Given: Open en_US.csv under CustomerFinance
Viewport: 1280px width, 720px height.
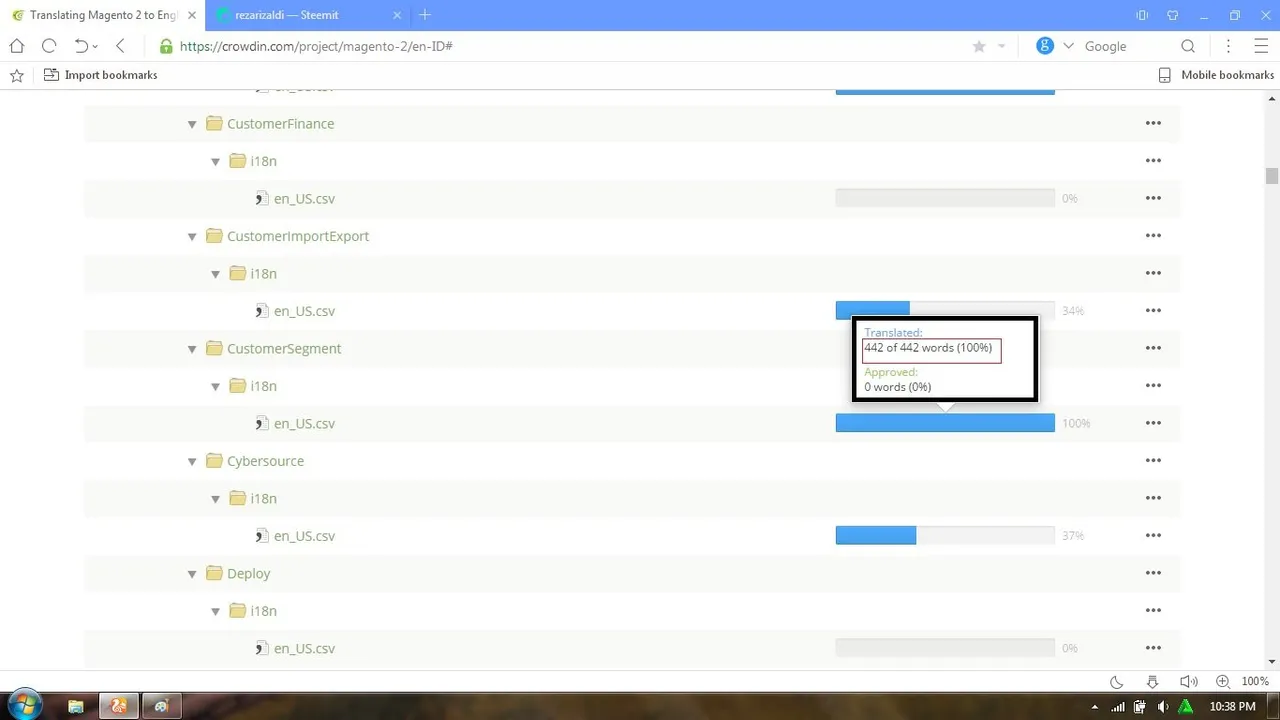Looking at the screenshot, I should pyautogui.click(x=304, y=198).
